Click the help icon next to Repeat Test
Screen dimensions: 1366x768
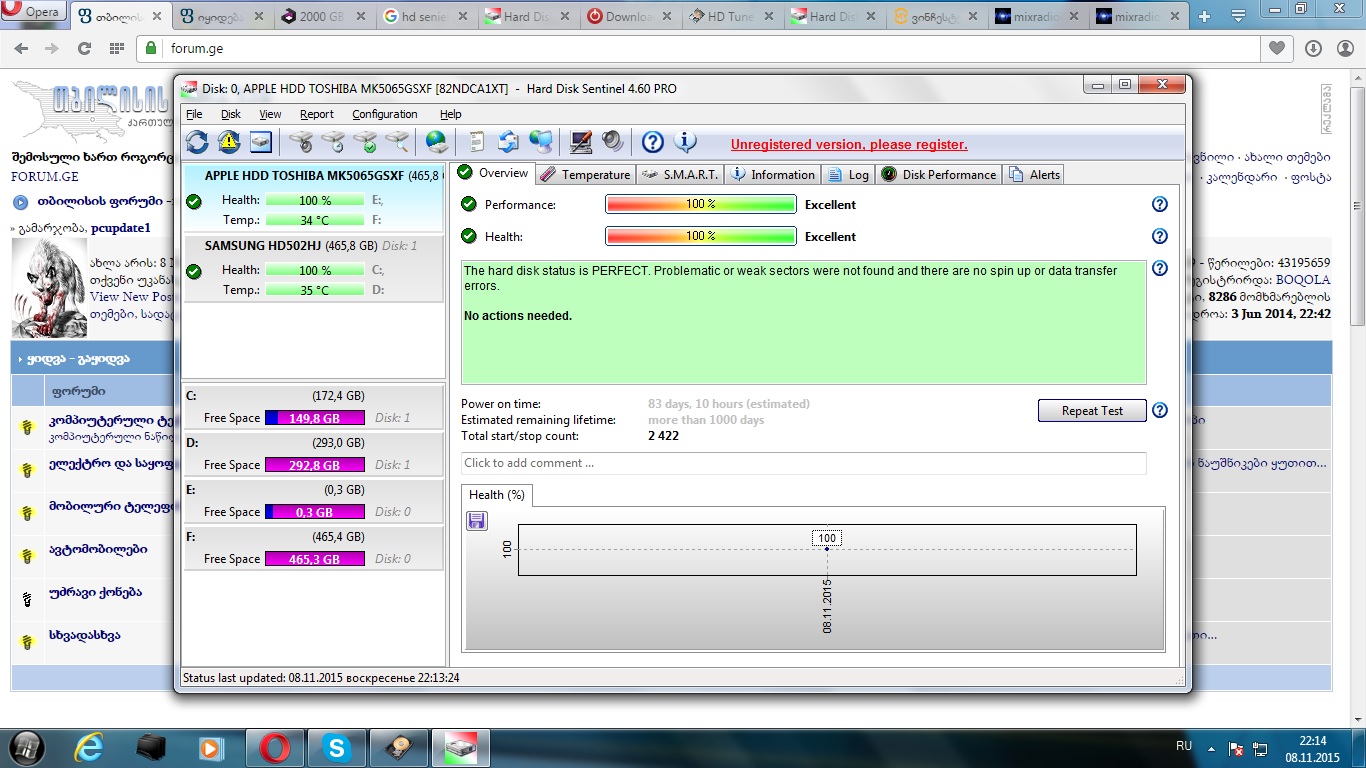[1160, 410]
